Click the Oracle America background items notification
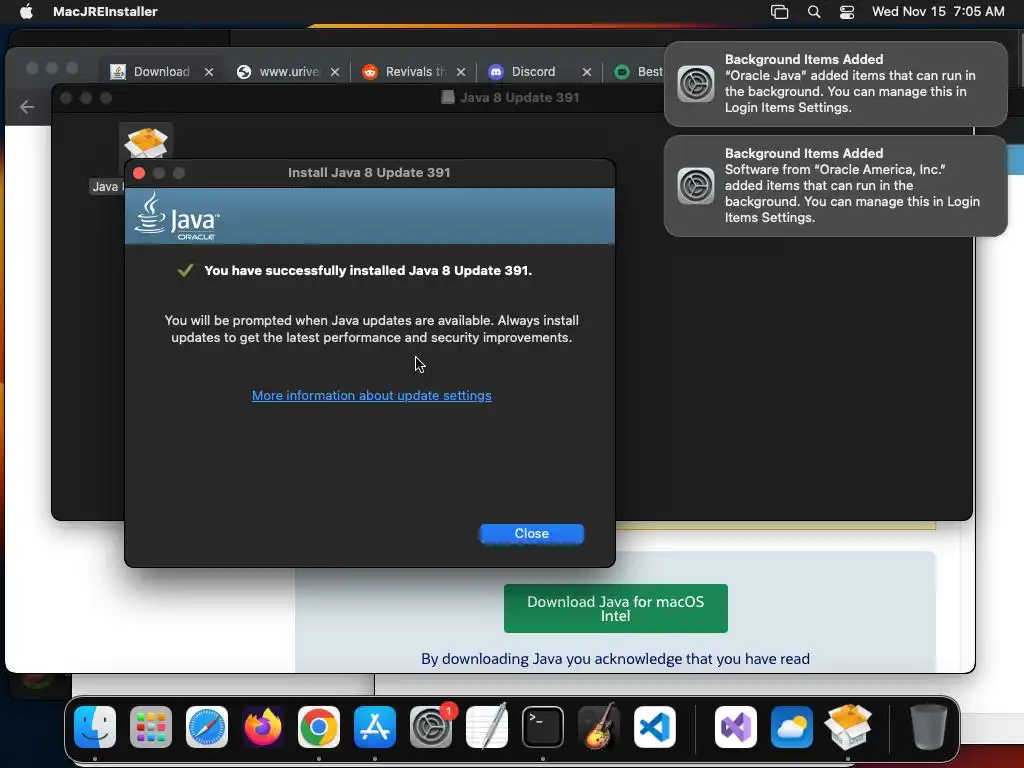The height and width of the screenshot is (768, 1024). (x=835, y=185)
